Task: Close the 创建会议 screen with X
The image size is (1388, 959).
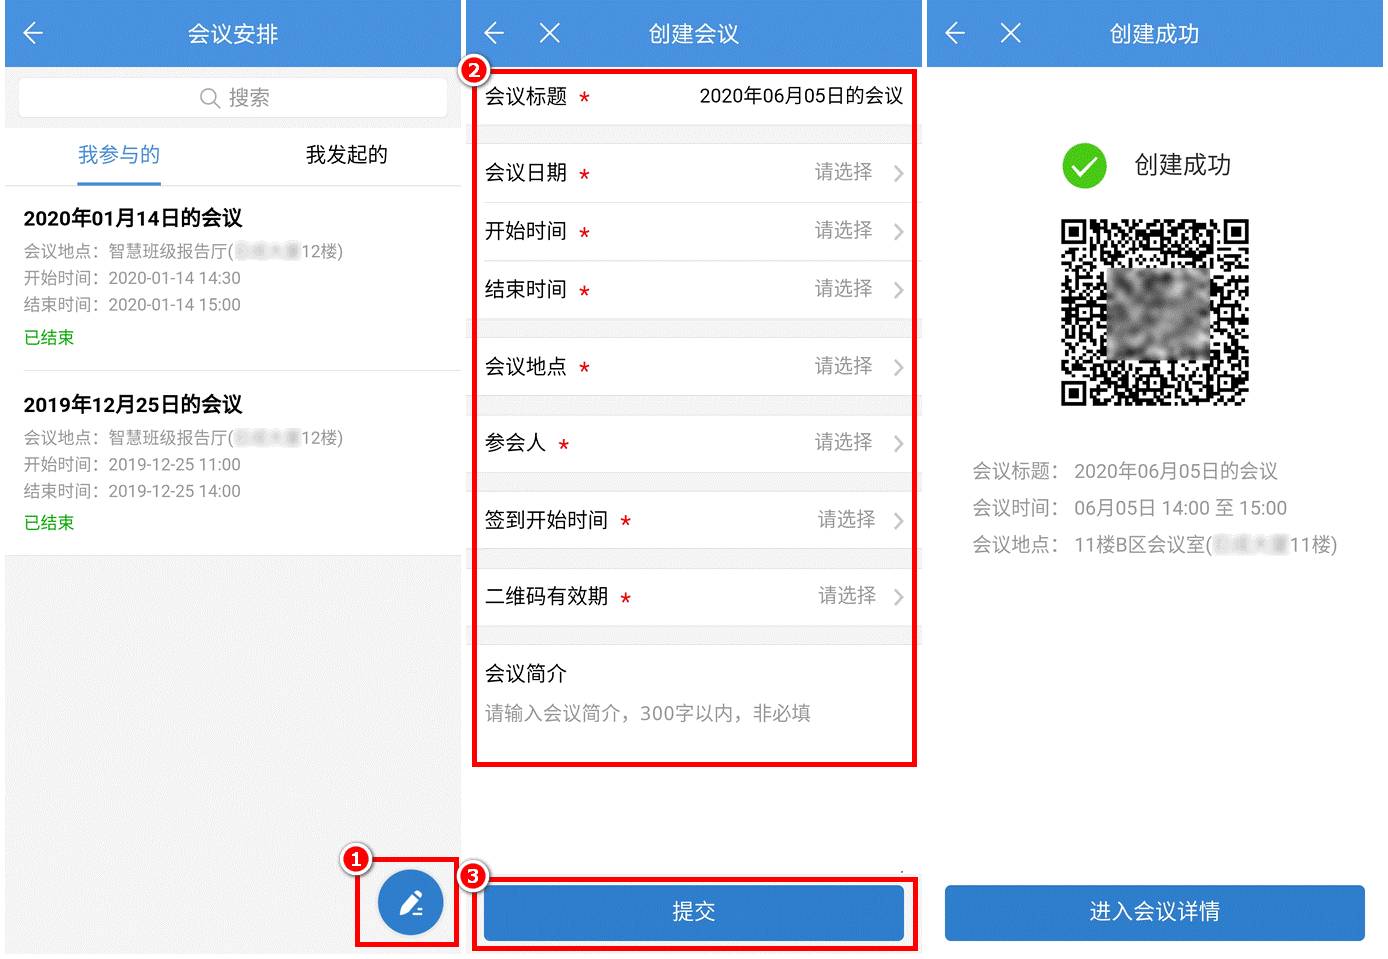Action: 549,34
